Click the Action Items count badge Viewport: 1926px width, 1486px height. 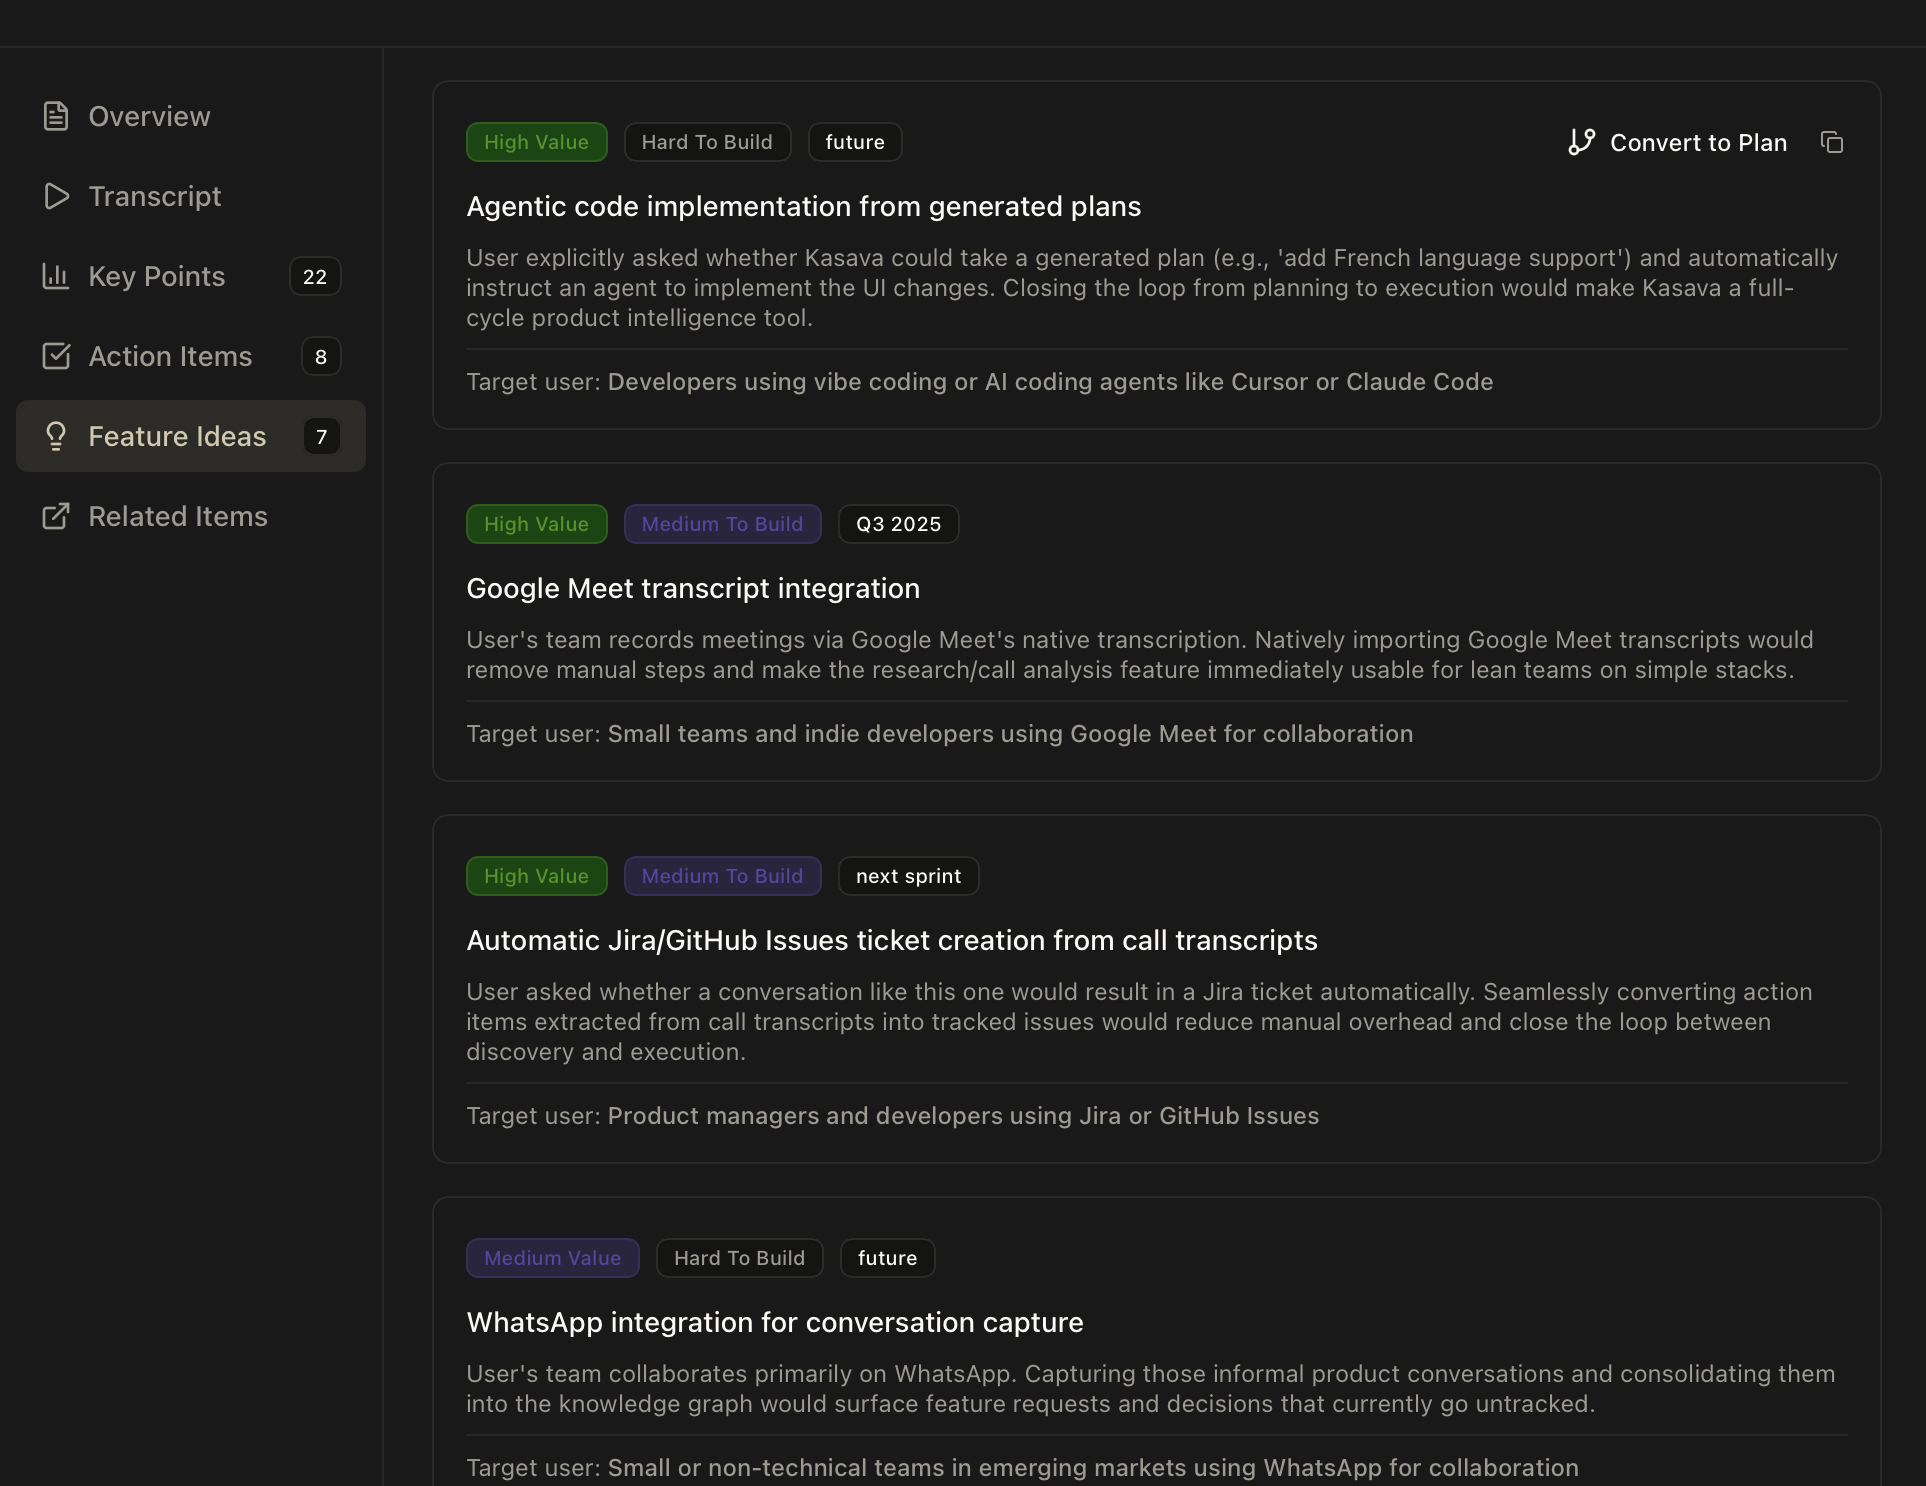tap(320, 356)
